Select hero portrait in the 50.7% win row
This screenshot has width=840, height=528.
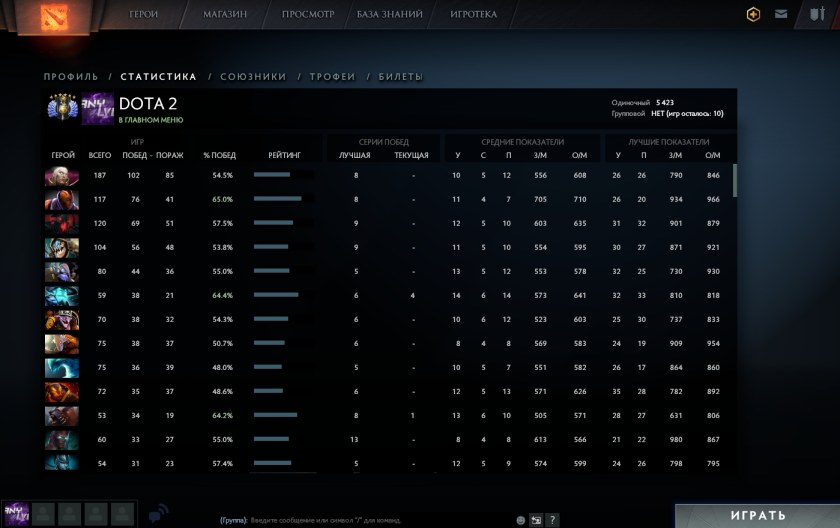click(x=62, y=344)
